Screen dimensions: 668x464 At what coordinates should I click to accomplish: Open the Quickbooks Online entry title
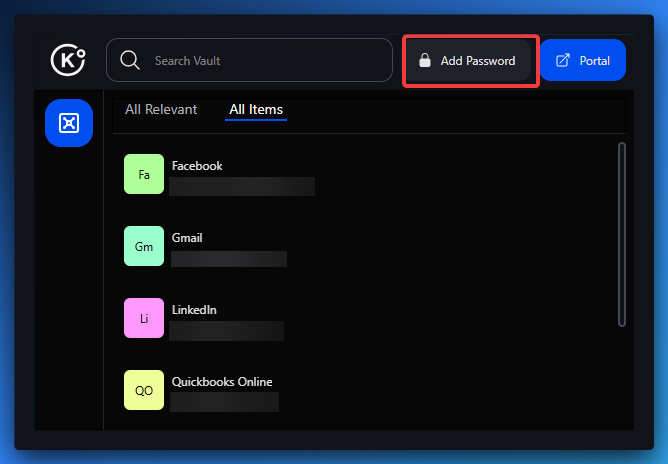(x=222, y=382)
